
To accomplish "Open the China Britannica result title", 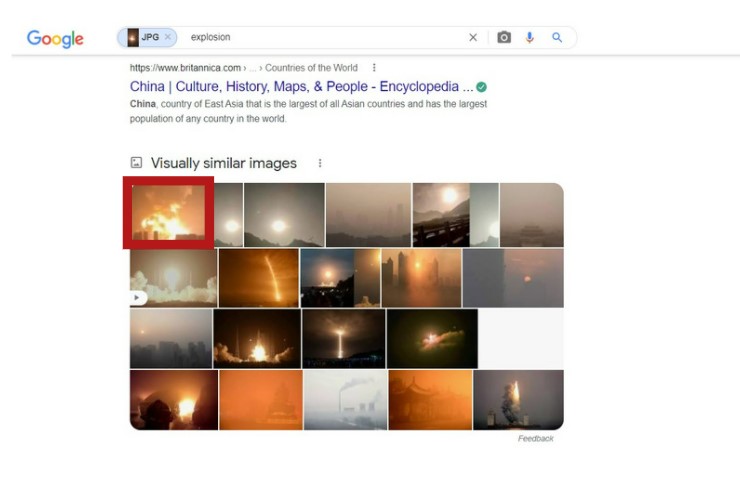I will (x=301, y=86).
